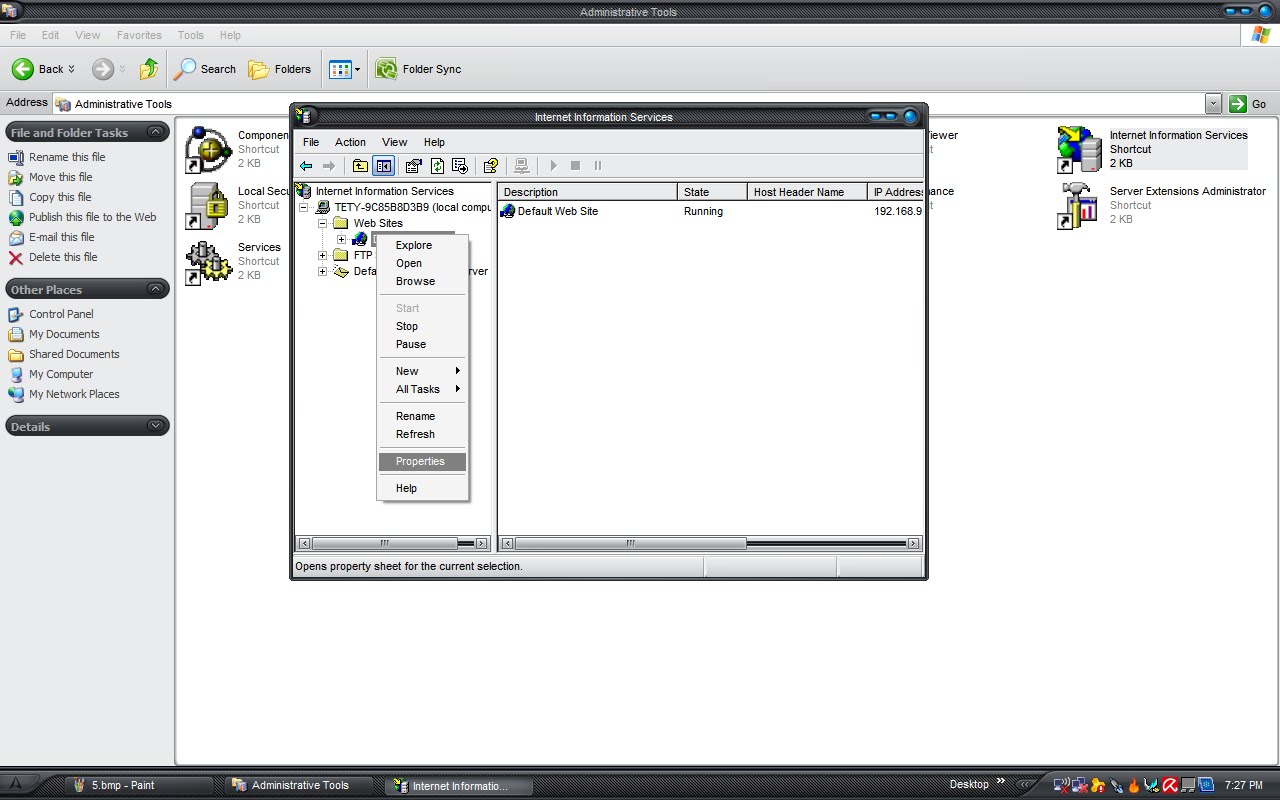Click the Component Services shortcut icon
Image resolution: width=1280 pixels, height=800 pixels.
[208, 149]
